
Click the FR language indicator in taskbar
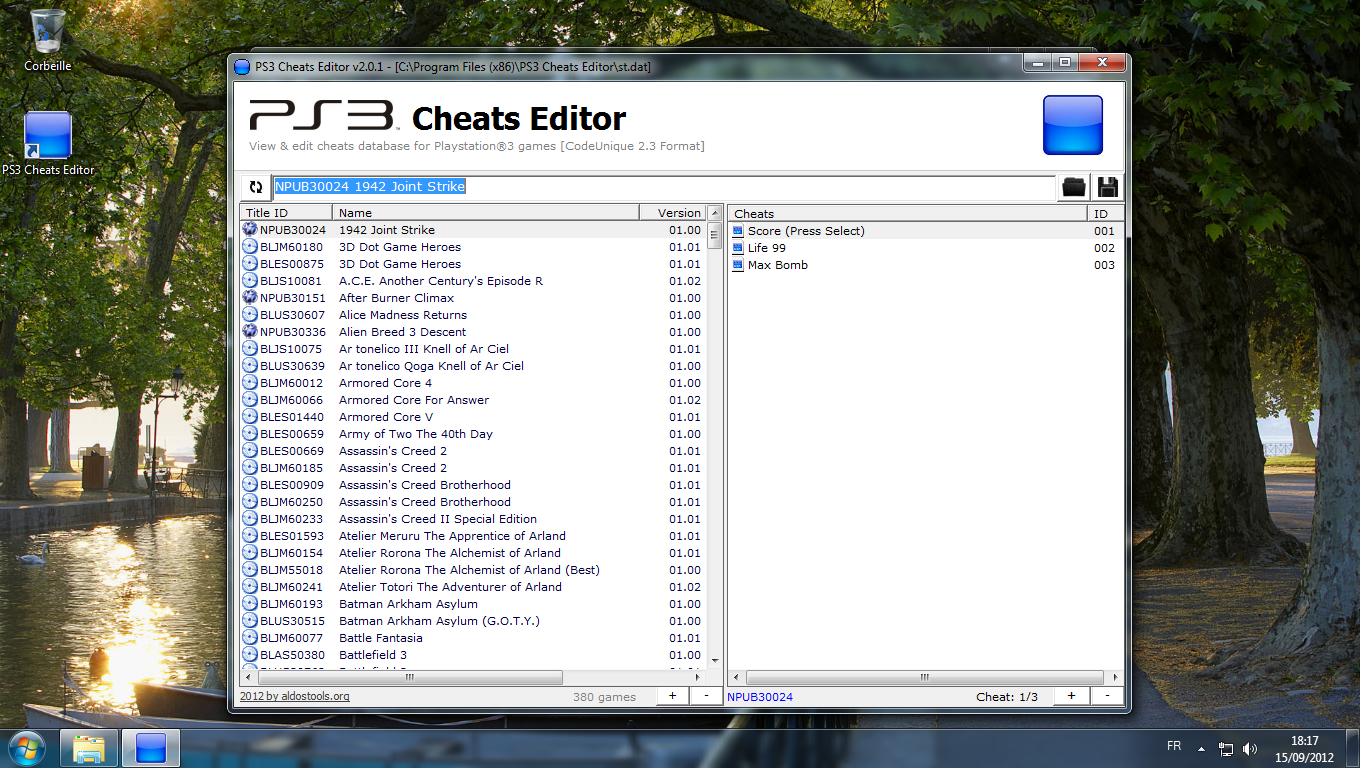tap(1174, 746)
